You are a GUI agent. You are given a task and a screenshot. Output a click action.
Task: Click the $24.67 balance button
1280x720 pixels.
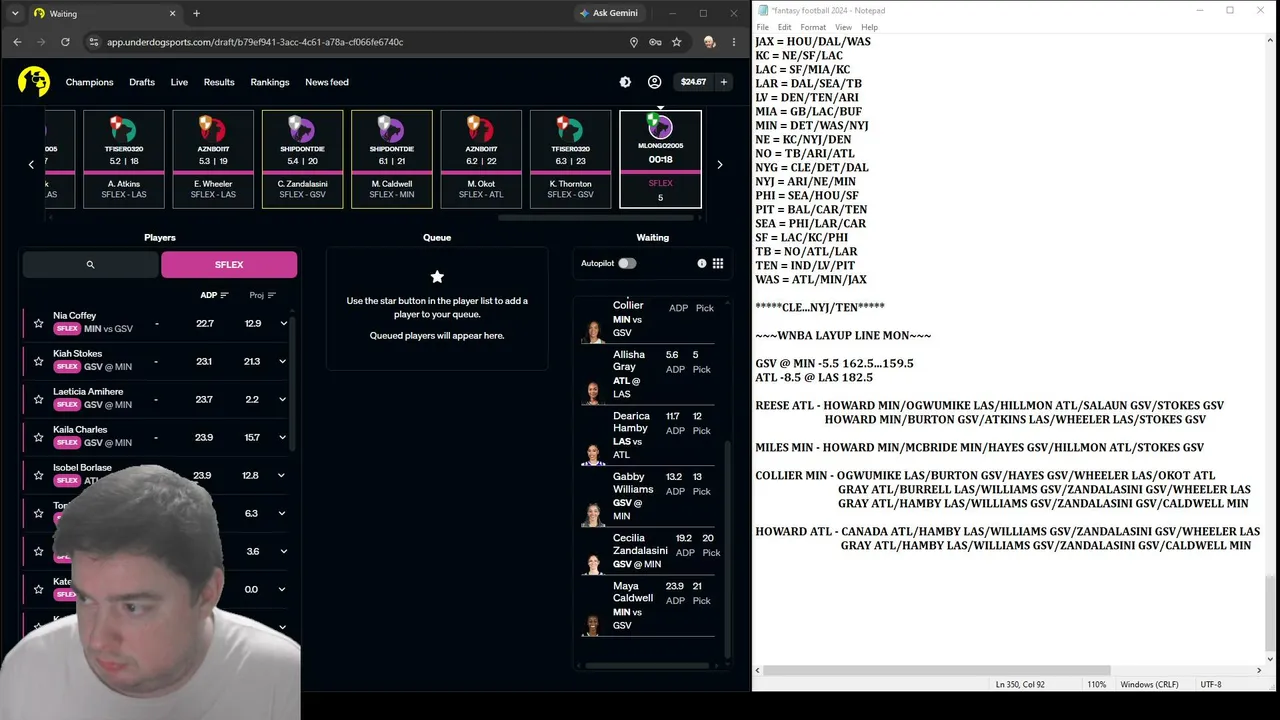(x=693, y=82)
